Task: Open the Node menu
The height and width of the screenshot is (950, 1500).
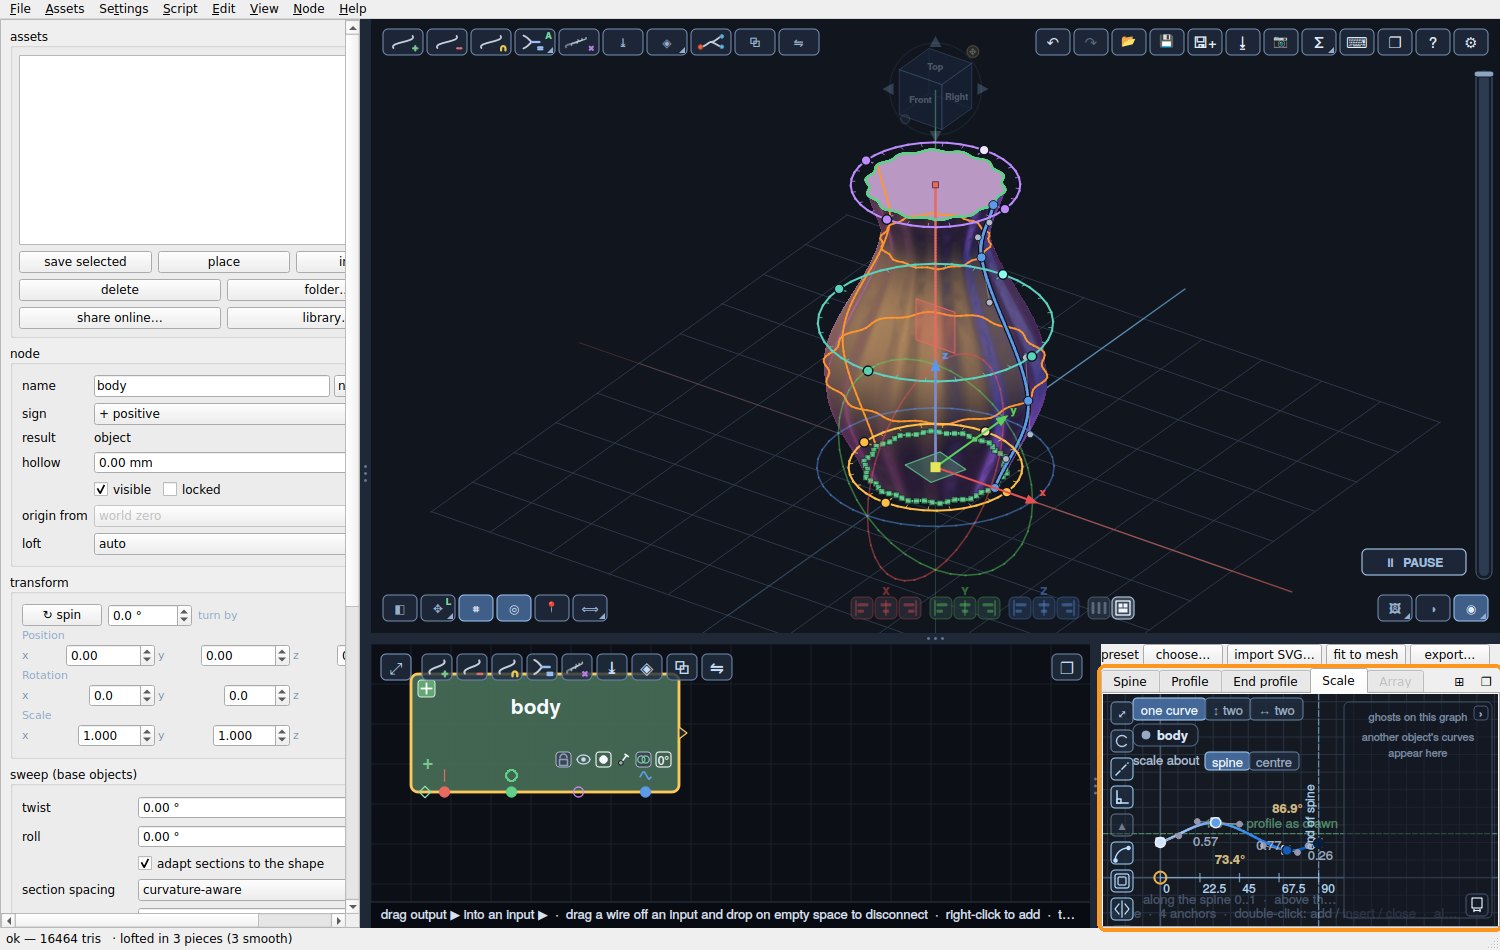Action: pos(309,9)
